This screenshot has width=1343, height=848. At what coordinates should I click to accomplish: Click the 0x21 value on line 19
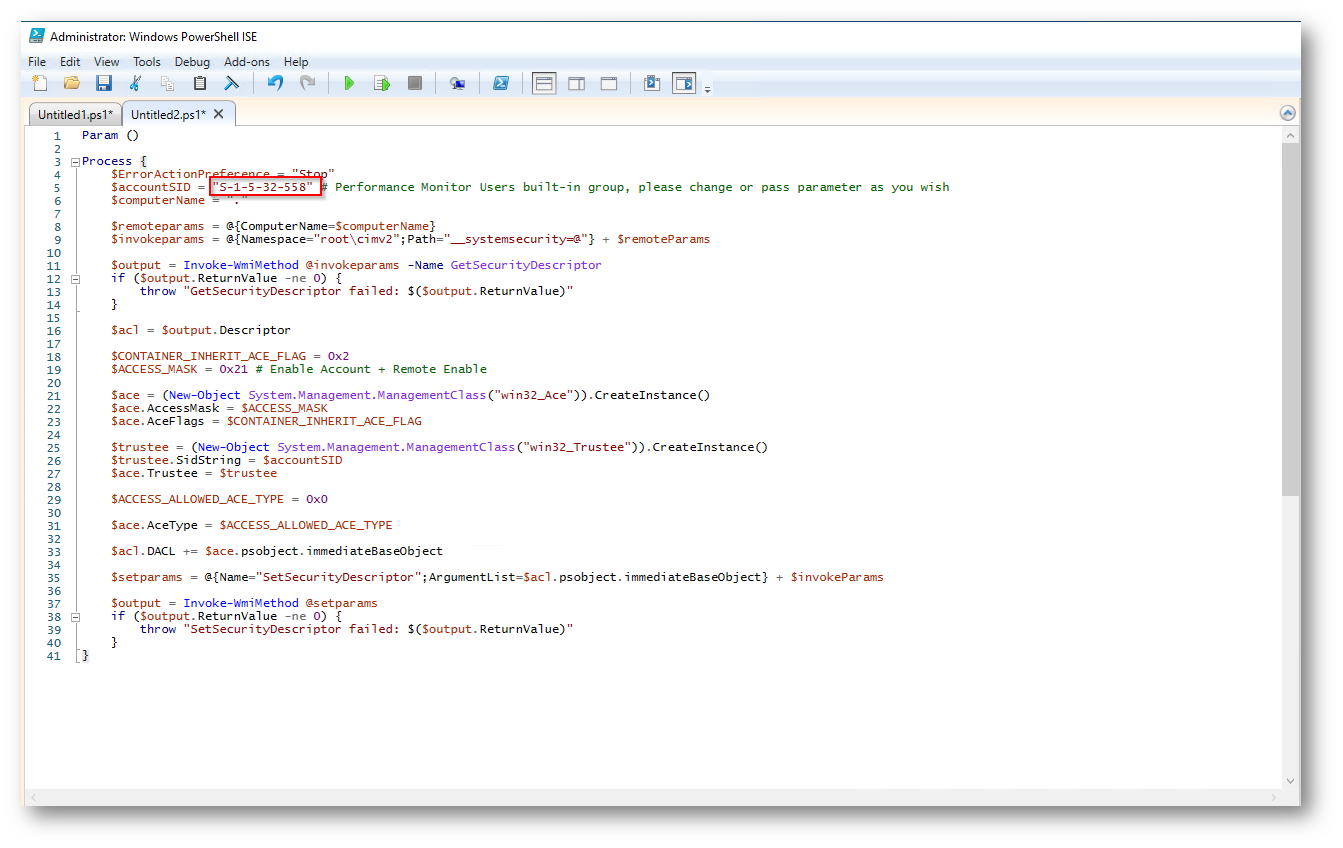[234, 369]
